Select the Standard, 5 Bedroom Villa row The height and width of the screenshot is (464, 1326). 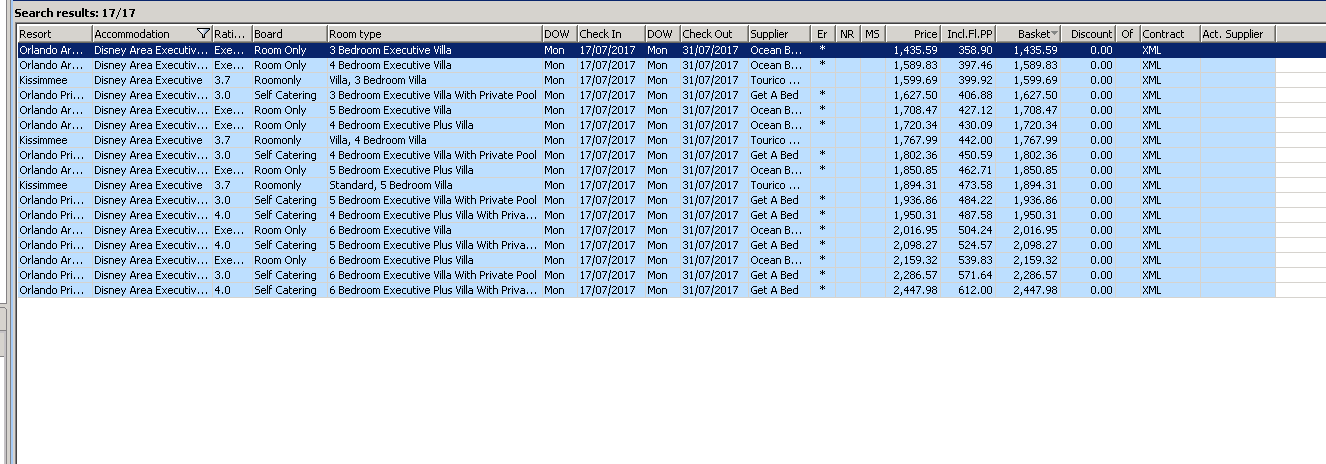[x=646, y=185]
